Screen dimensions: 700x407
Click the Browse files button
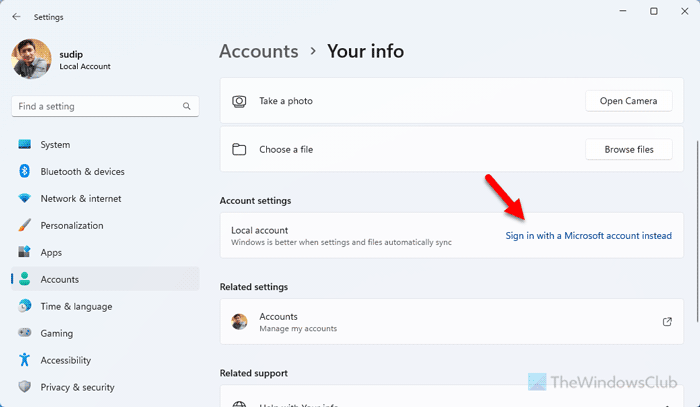629,149
